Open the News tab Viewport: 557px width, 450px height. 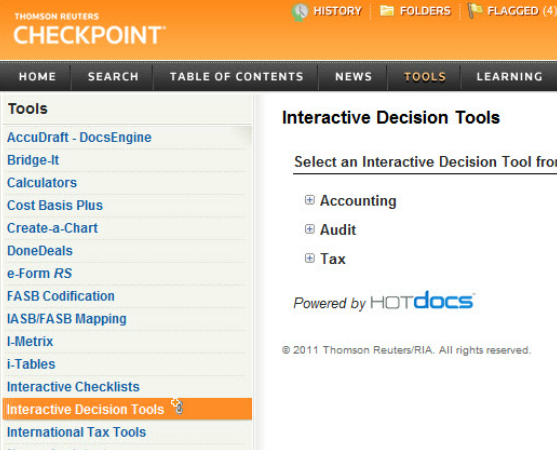[353, 77]
